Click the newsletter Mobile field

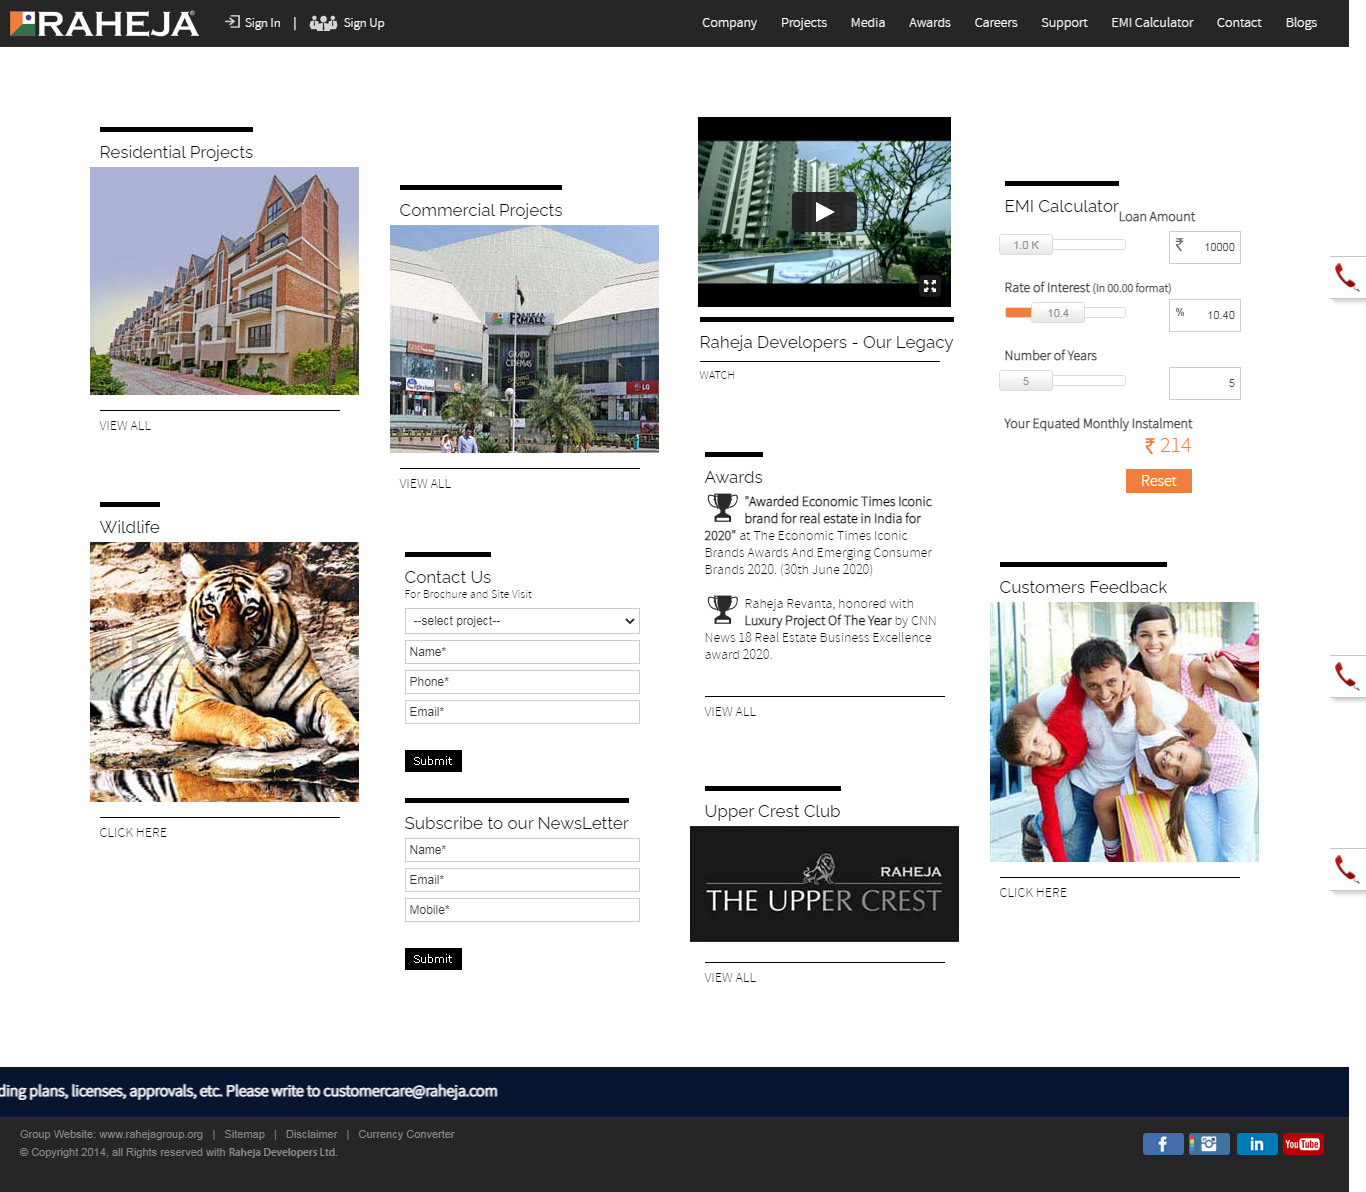[522, 910]
